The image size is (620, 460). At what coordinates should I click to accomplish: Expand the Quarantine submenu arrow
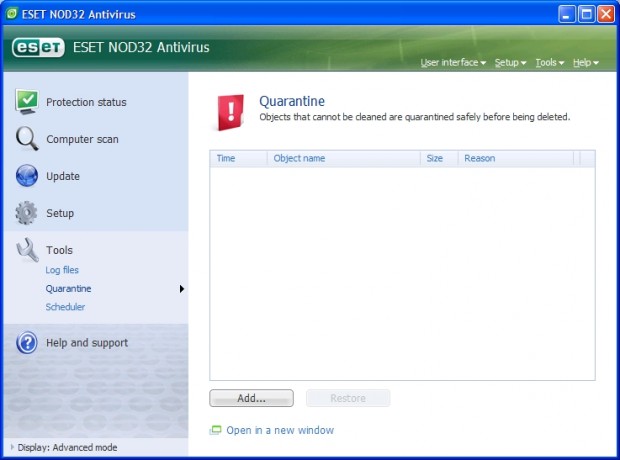(x=181, y=289)
